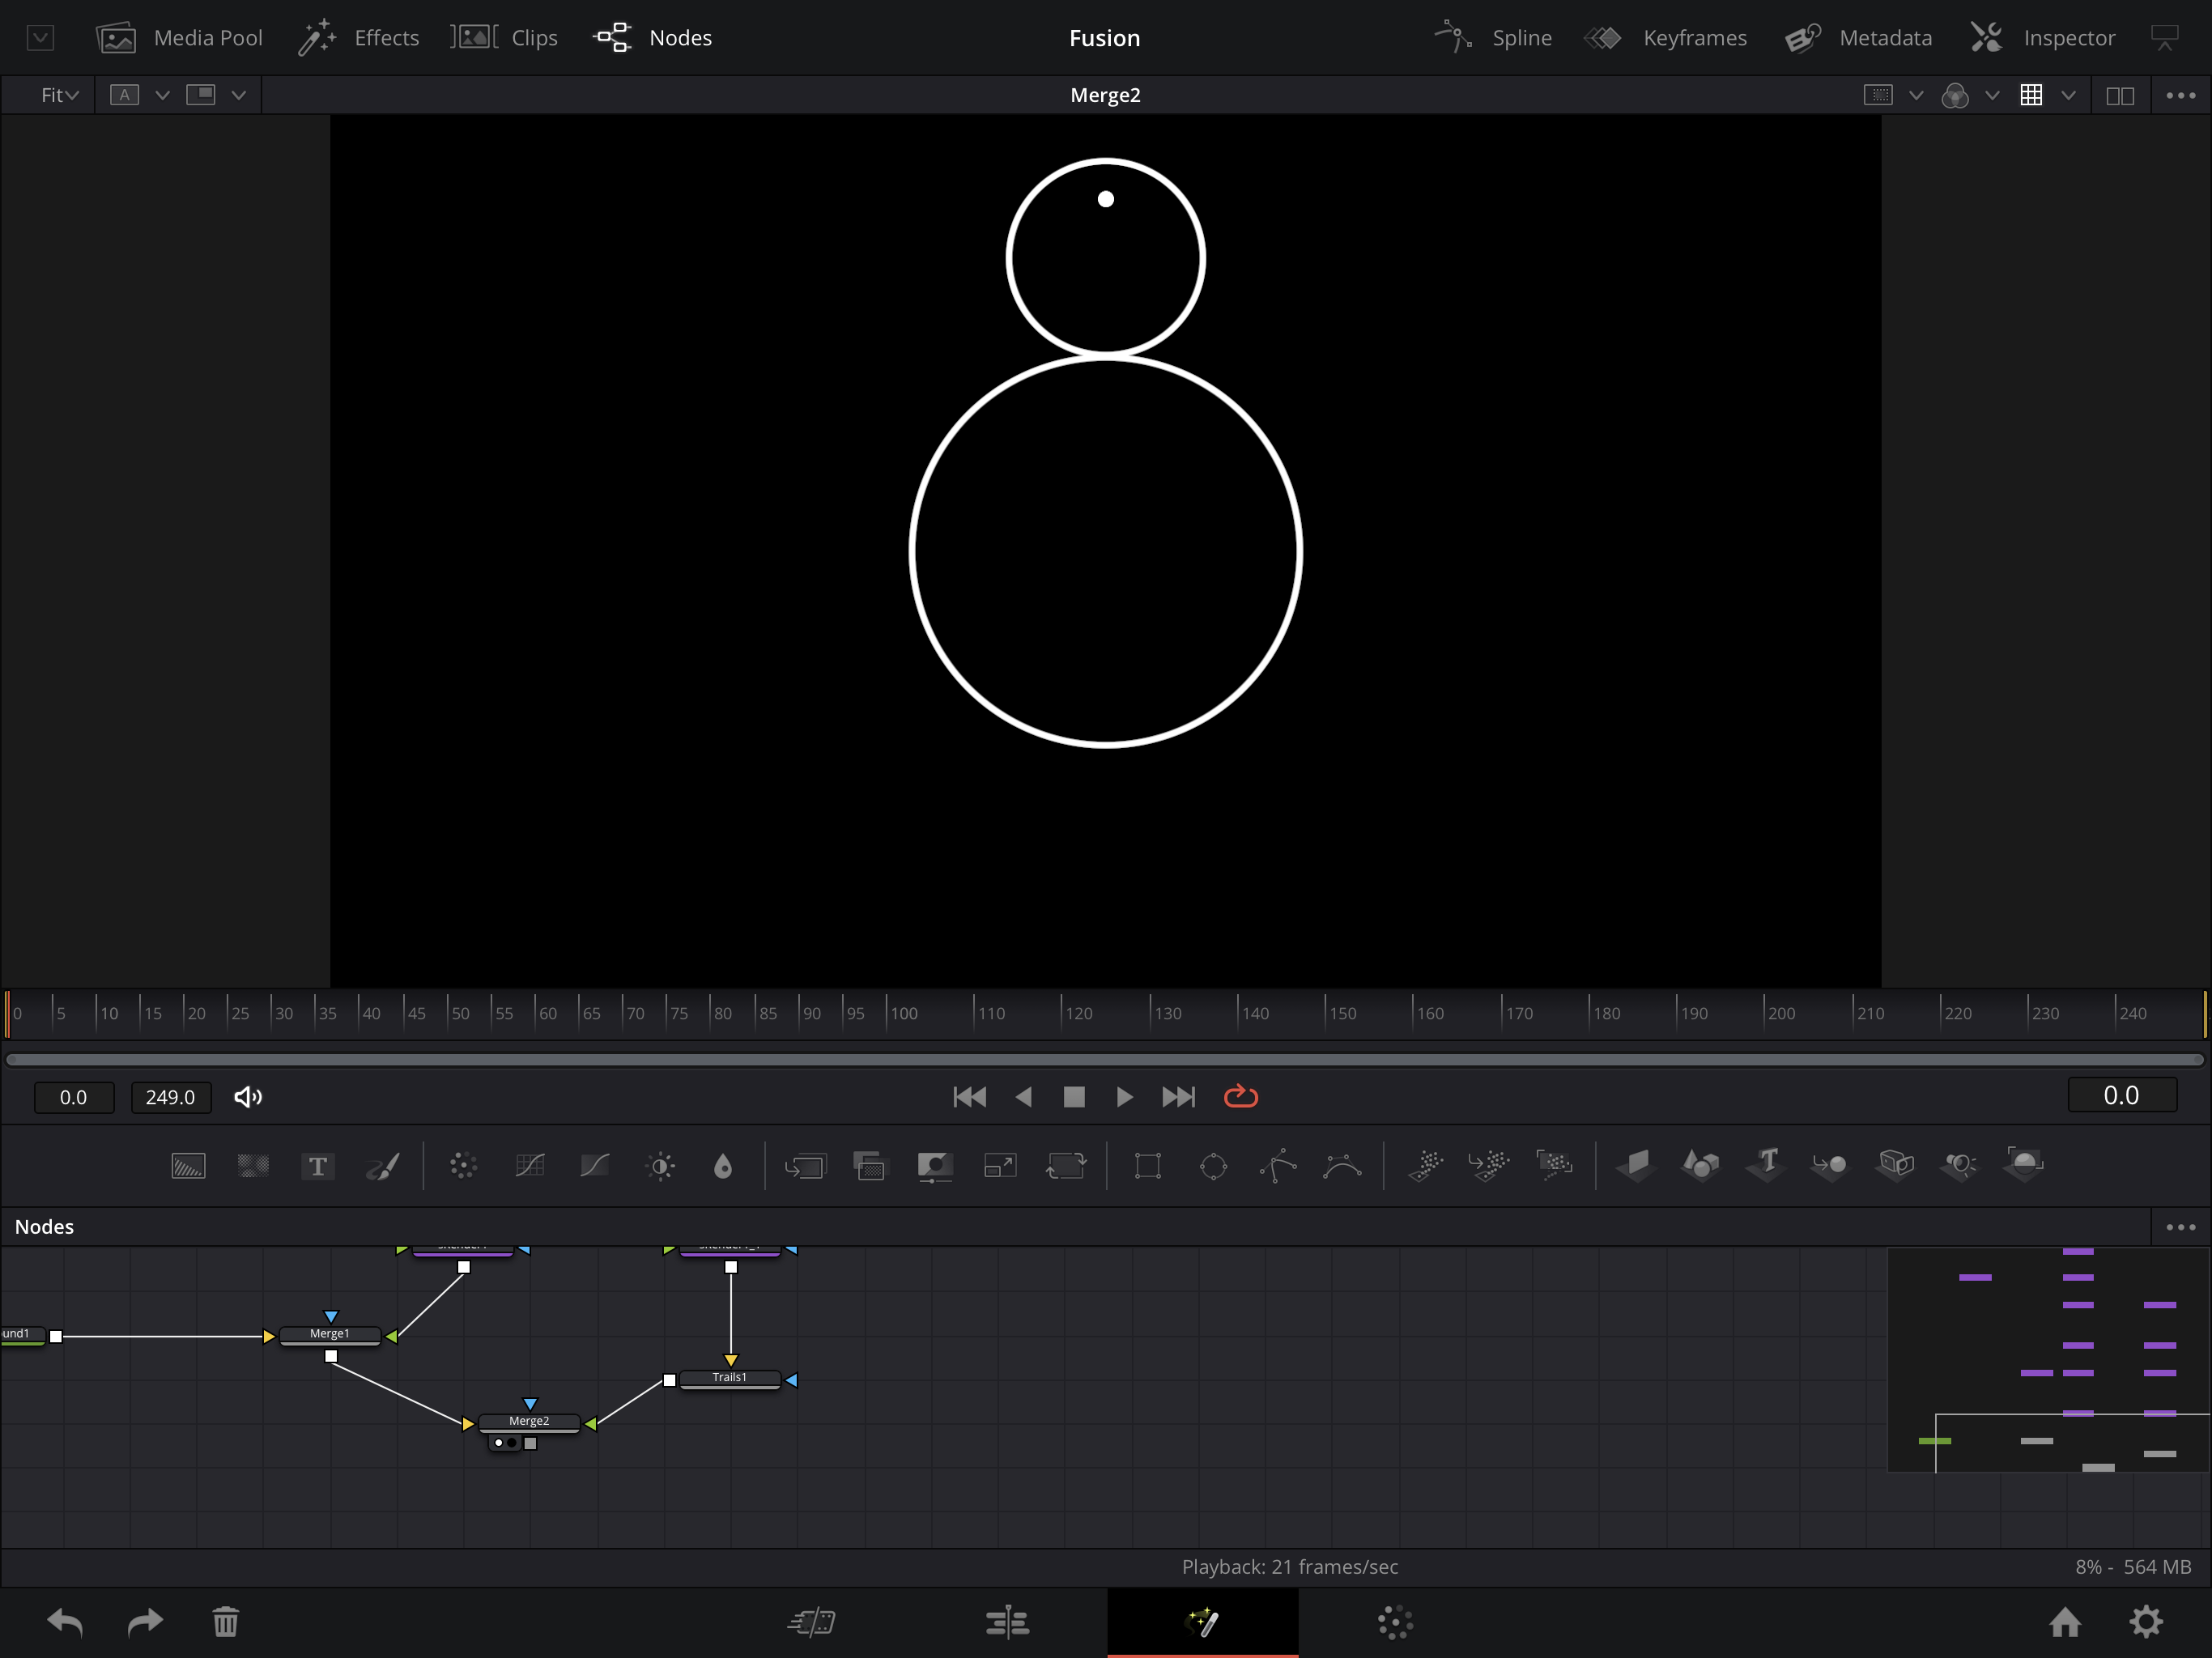Mute the audio speaker icon
This screenshot has width=2212, height=1658.
tap(248, 1097)
